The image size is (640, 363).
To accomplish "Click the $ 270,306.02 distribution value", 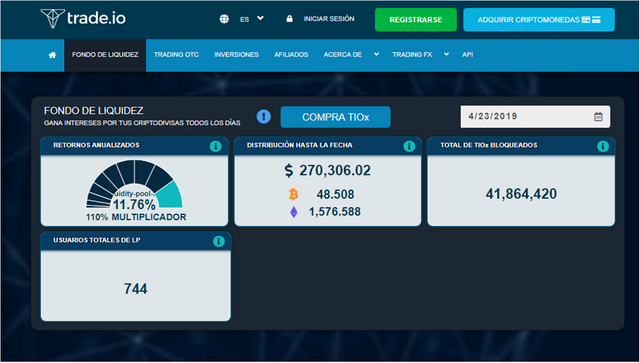I will click(327, 170).
